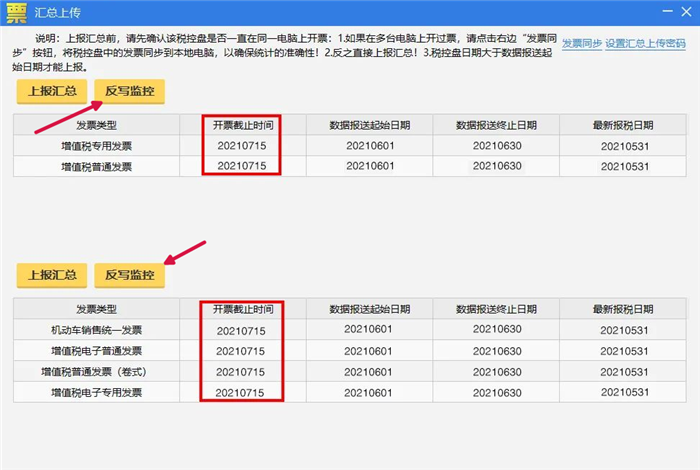Click upper table 发票类型 column header
Image resolution: width=700 pixels, height=470 pixels.
[x=96, y=125]
